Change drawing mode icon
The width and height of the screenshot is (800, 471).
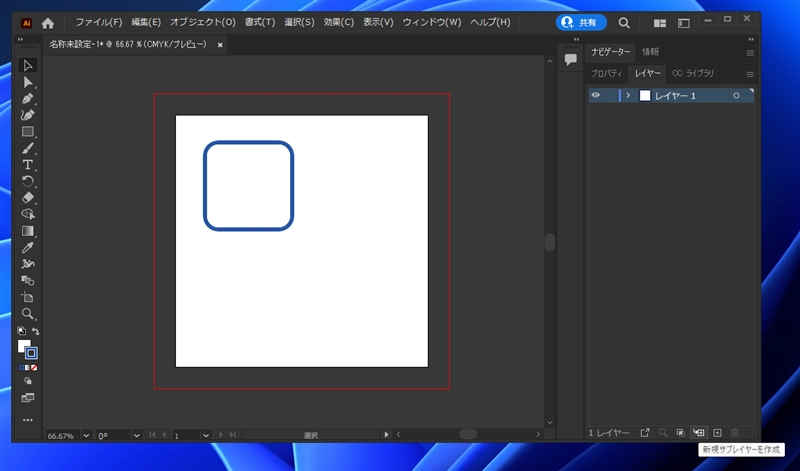tap(28, 381)
